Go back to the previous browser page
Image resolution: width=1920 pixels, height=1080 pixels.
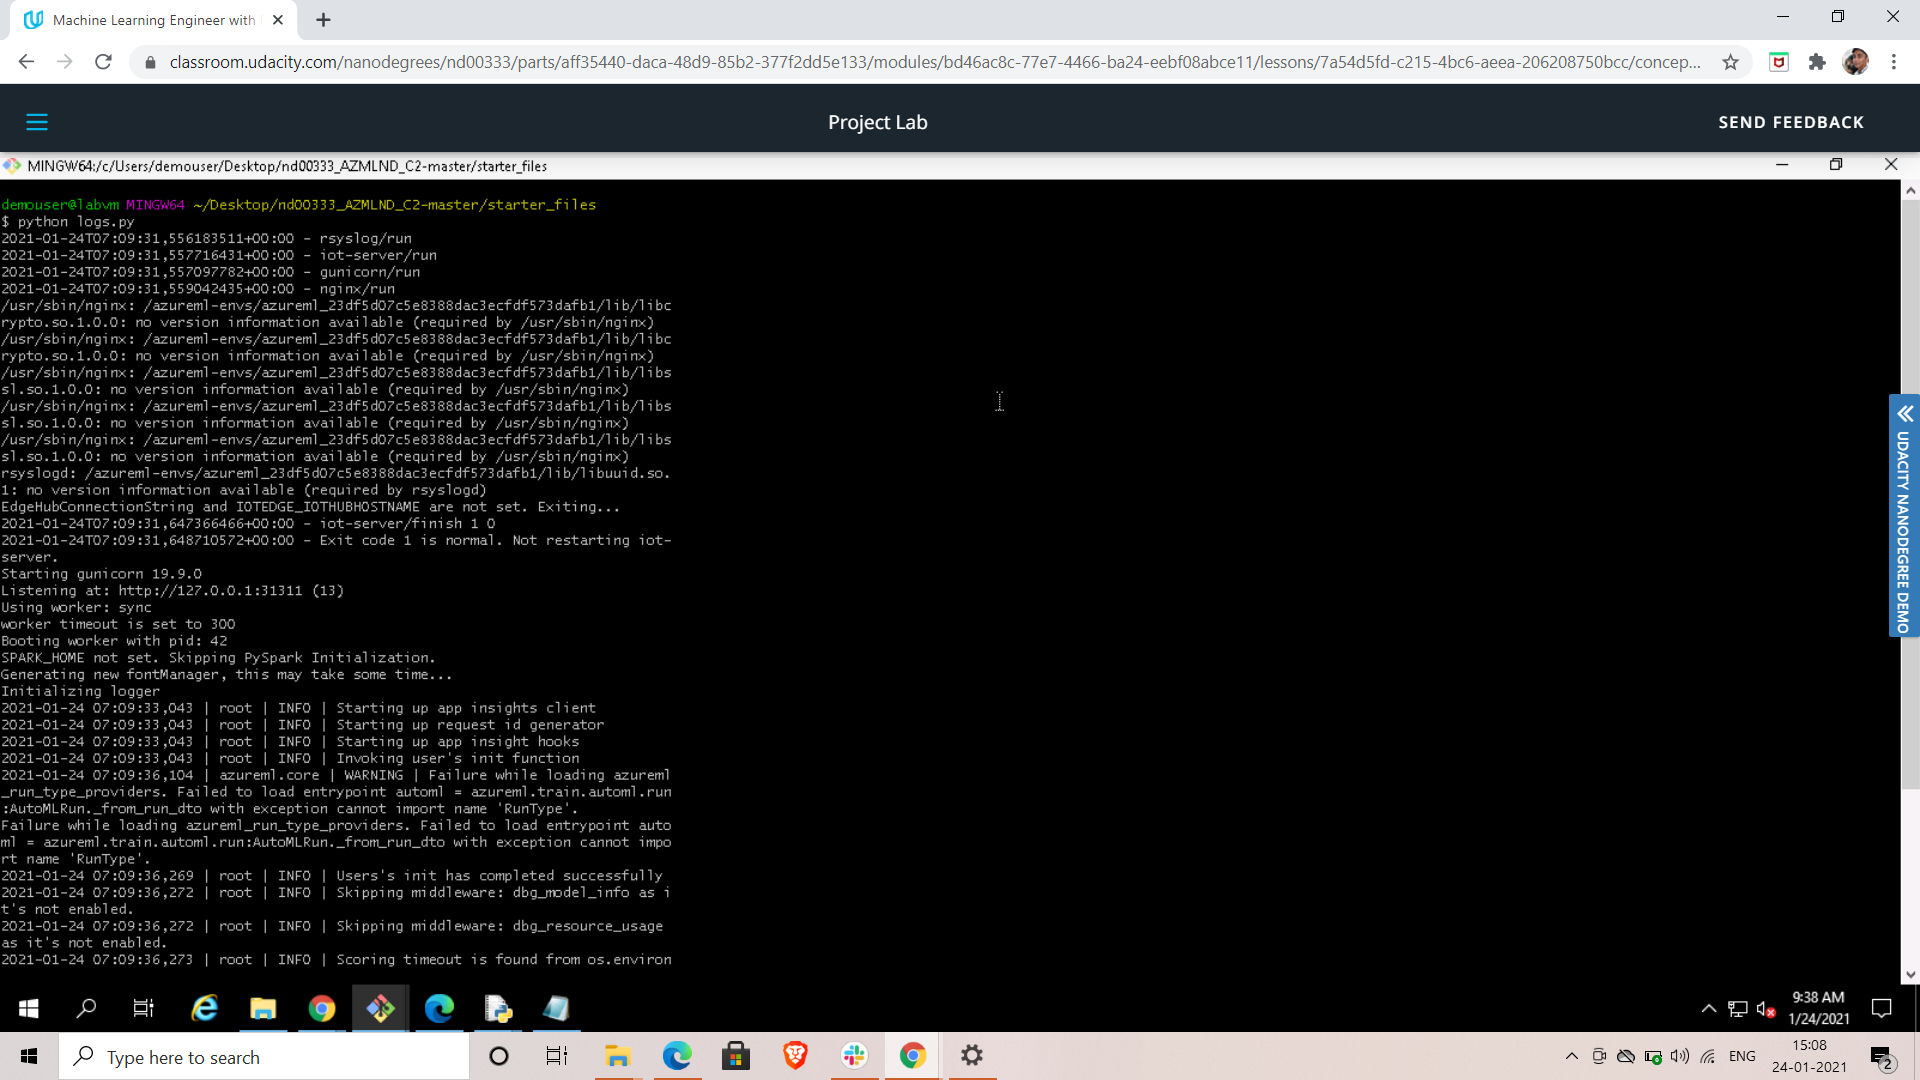coord(26,62)
